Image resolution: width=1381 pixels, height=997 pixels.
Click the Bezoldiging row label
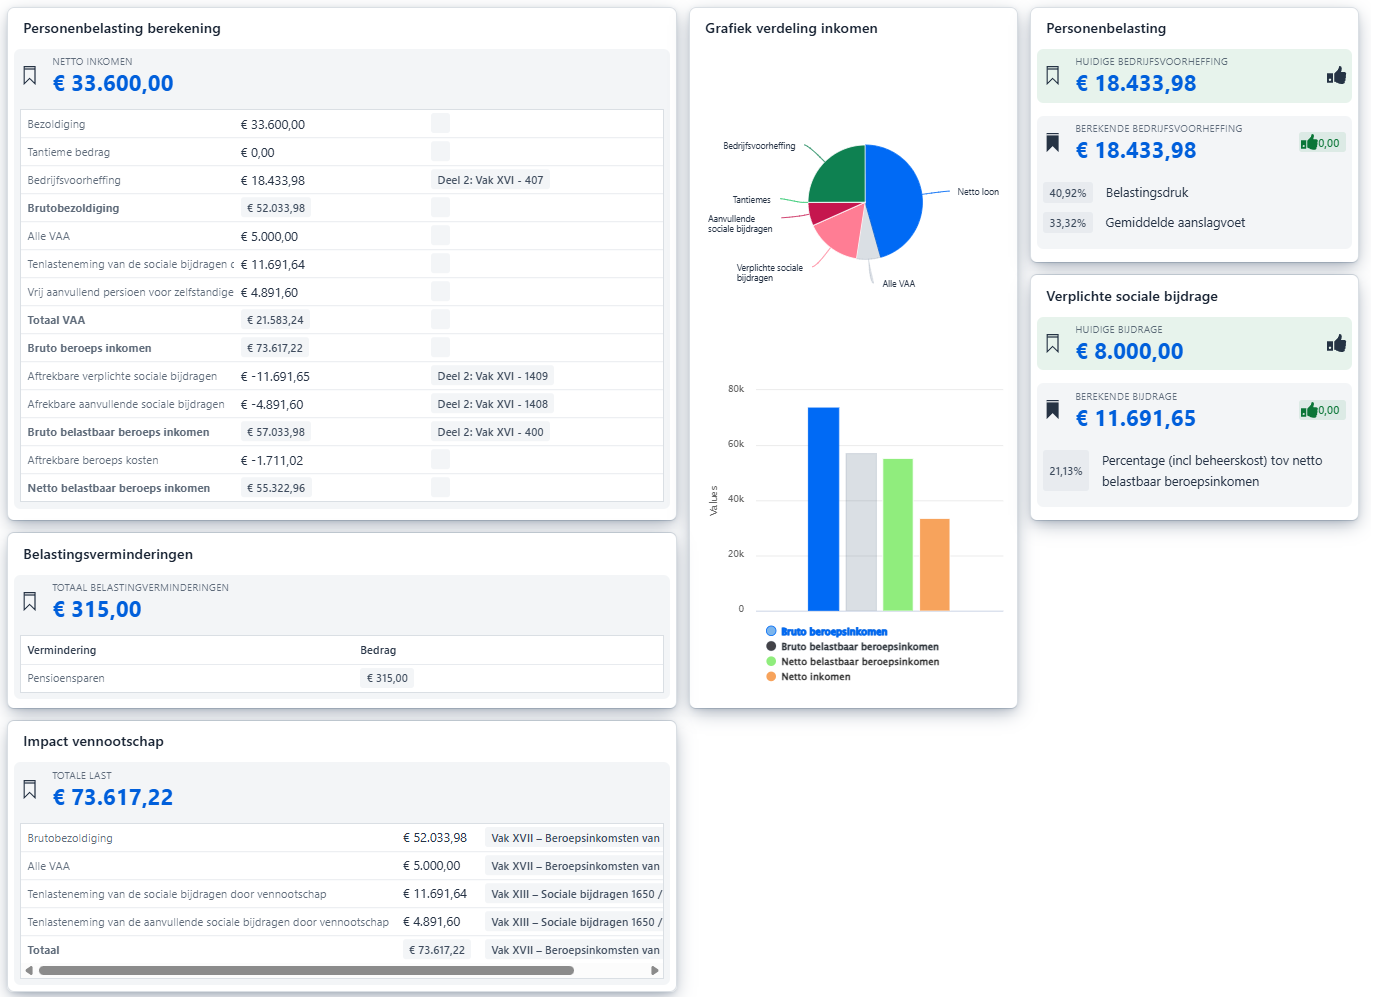(56, 124)
